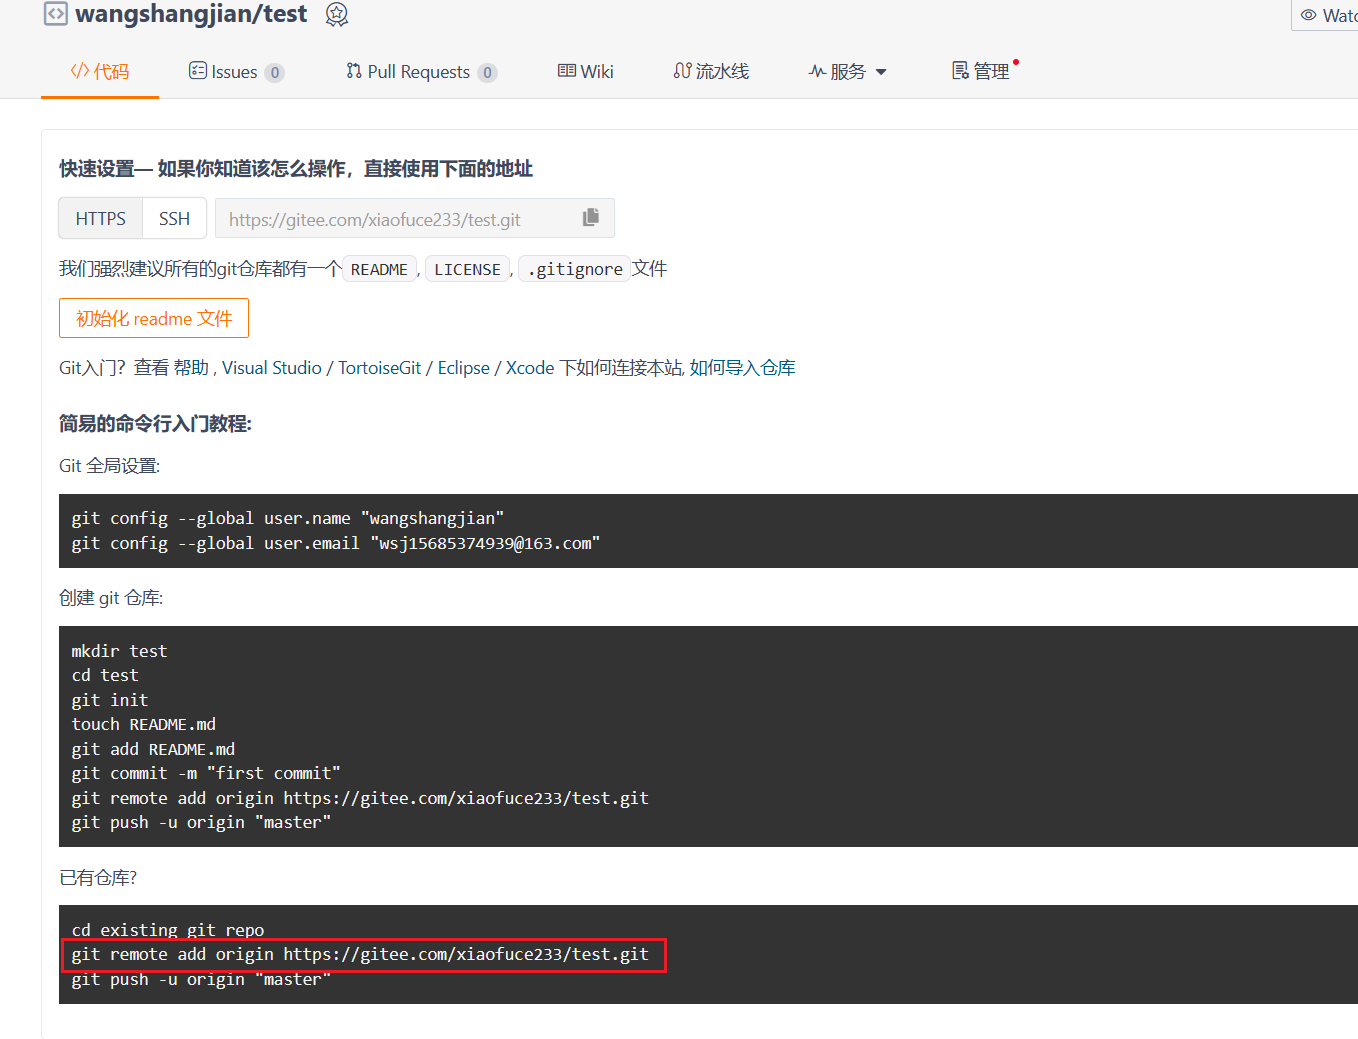Switch to SSH clone address

(x=174, y=219)
